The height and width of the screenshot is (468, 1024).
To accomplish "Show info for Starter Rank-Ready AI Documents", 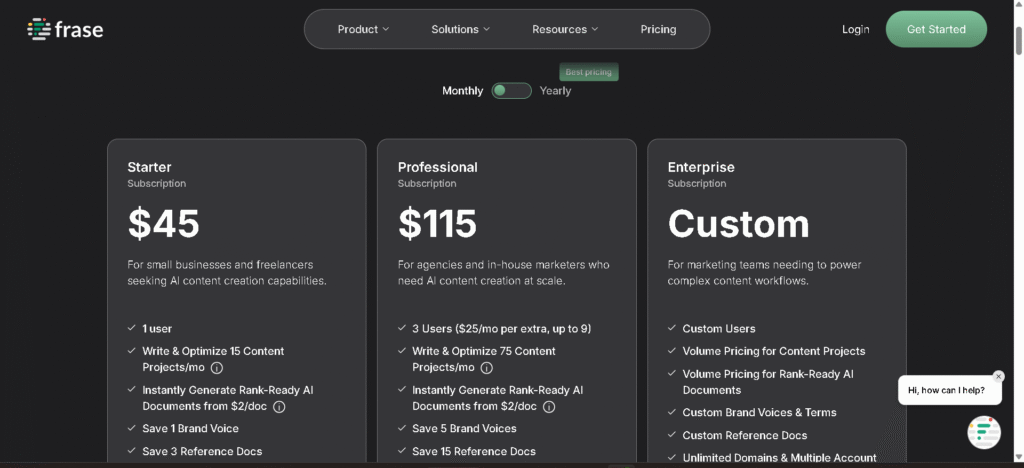I will point(279,407).
